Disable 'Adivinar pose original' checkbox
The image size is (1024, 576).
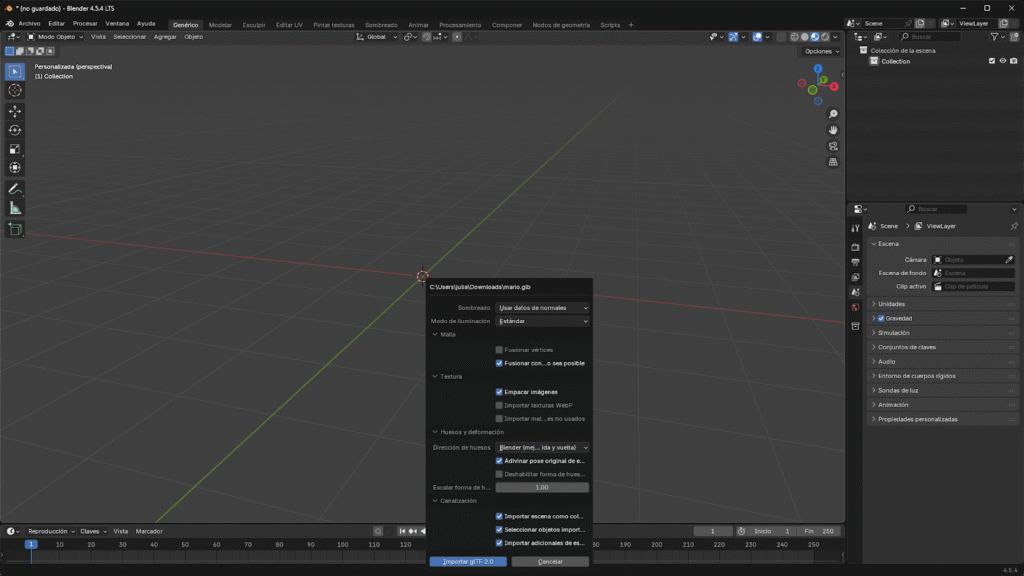tap(499, 461)
